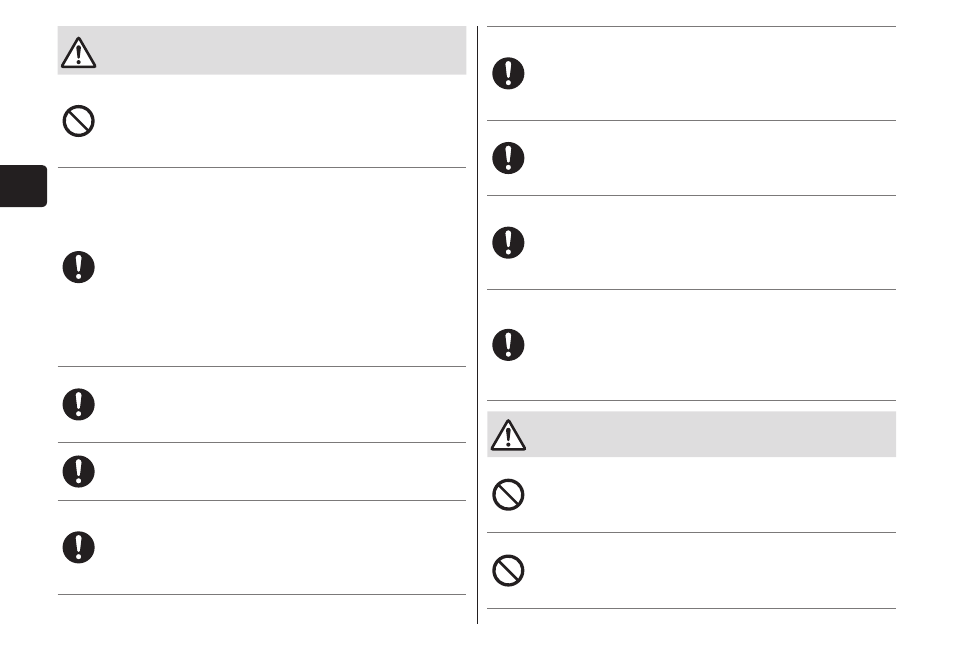
Task: Select the black section tab on left edge
Action: [23, 186]
